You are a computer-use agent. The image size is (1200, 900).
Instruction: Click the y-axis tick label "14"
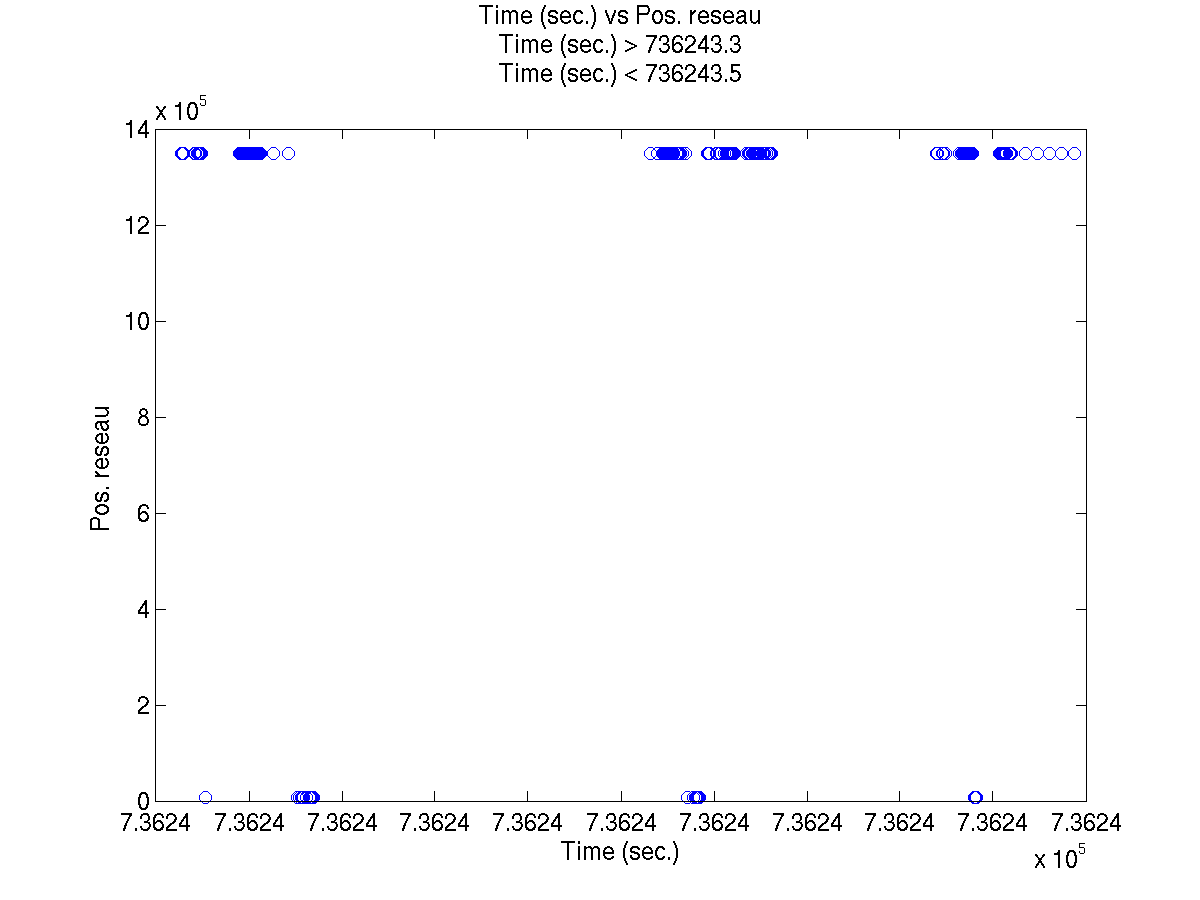click(x=137, y=130)
